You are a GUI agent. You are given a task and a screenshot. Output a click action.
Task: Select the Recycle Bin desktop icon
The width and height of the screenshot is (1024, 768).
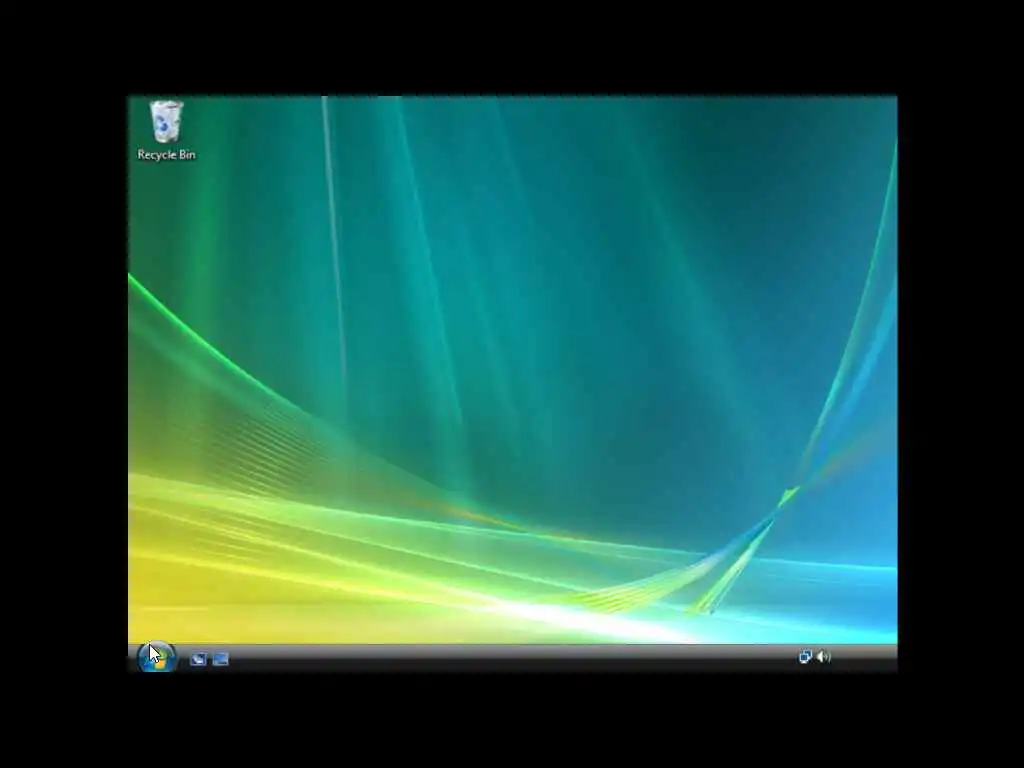tap(167, 121)
